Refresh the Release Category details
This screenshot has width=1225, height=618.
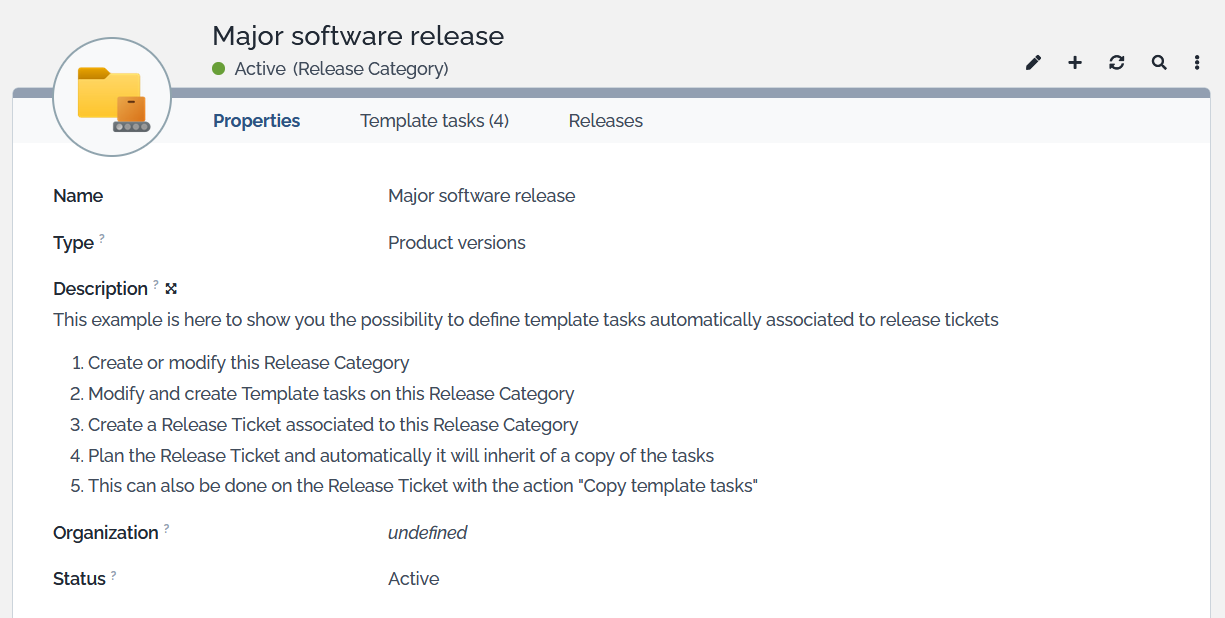(x=1117, y=63)
